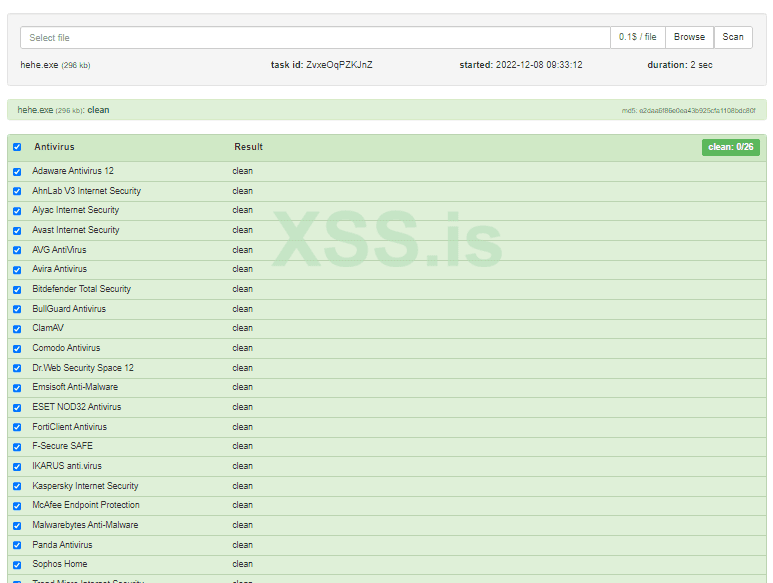Toggle the McAfee Endpoint Protection checkbox
This screenshot has width=773, height=583.
(x=17, y=506)
